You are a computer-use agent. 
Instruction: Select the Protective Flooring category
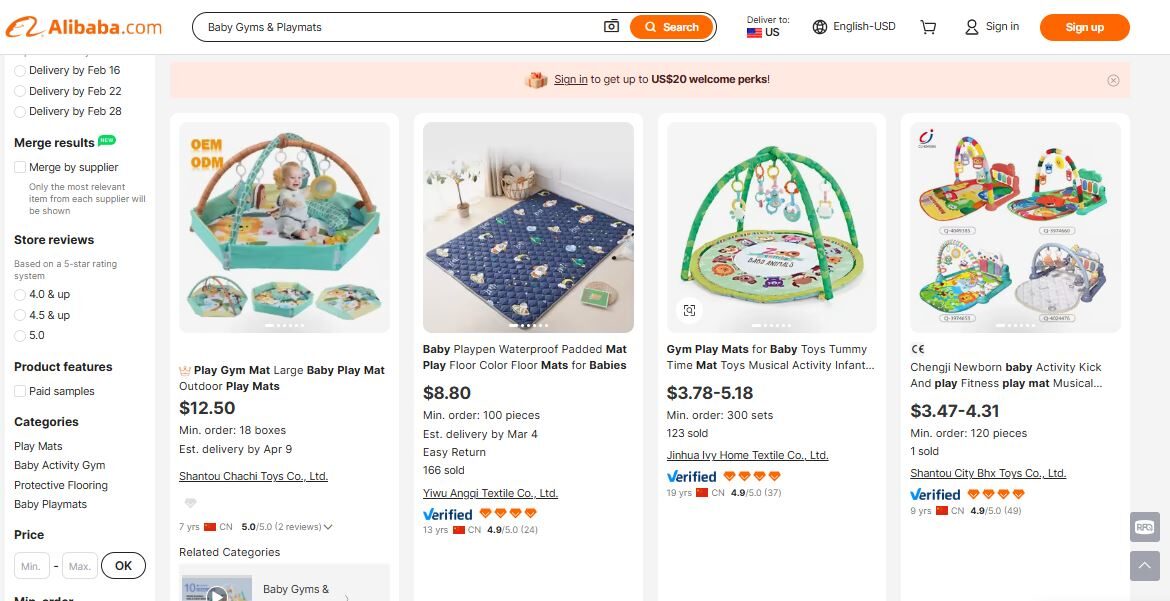pos(60,485)
